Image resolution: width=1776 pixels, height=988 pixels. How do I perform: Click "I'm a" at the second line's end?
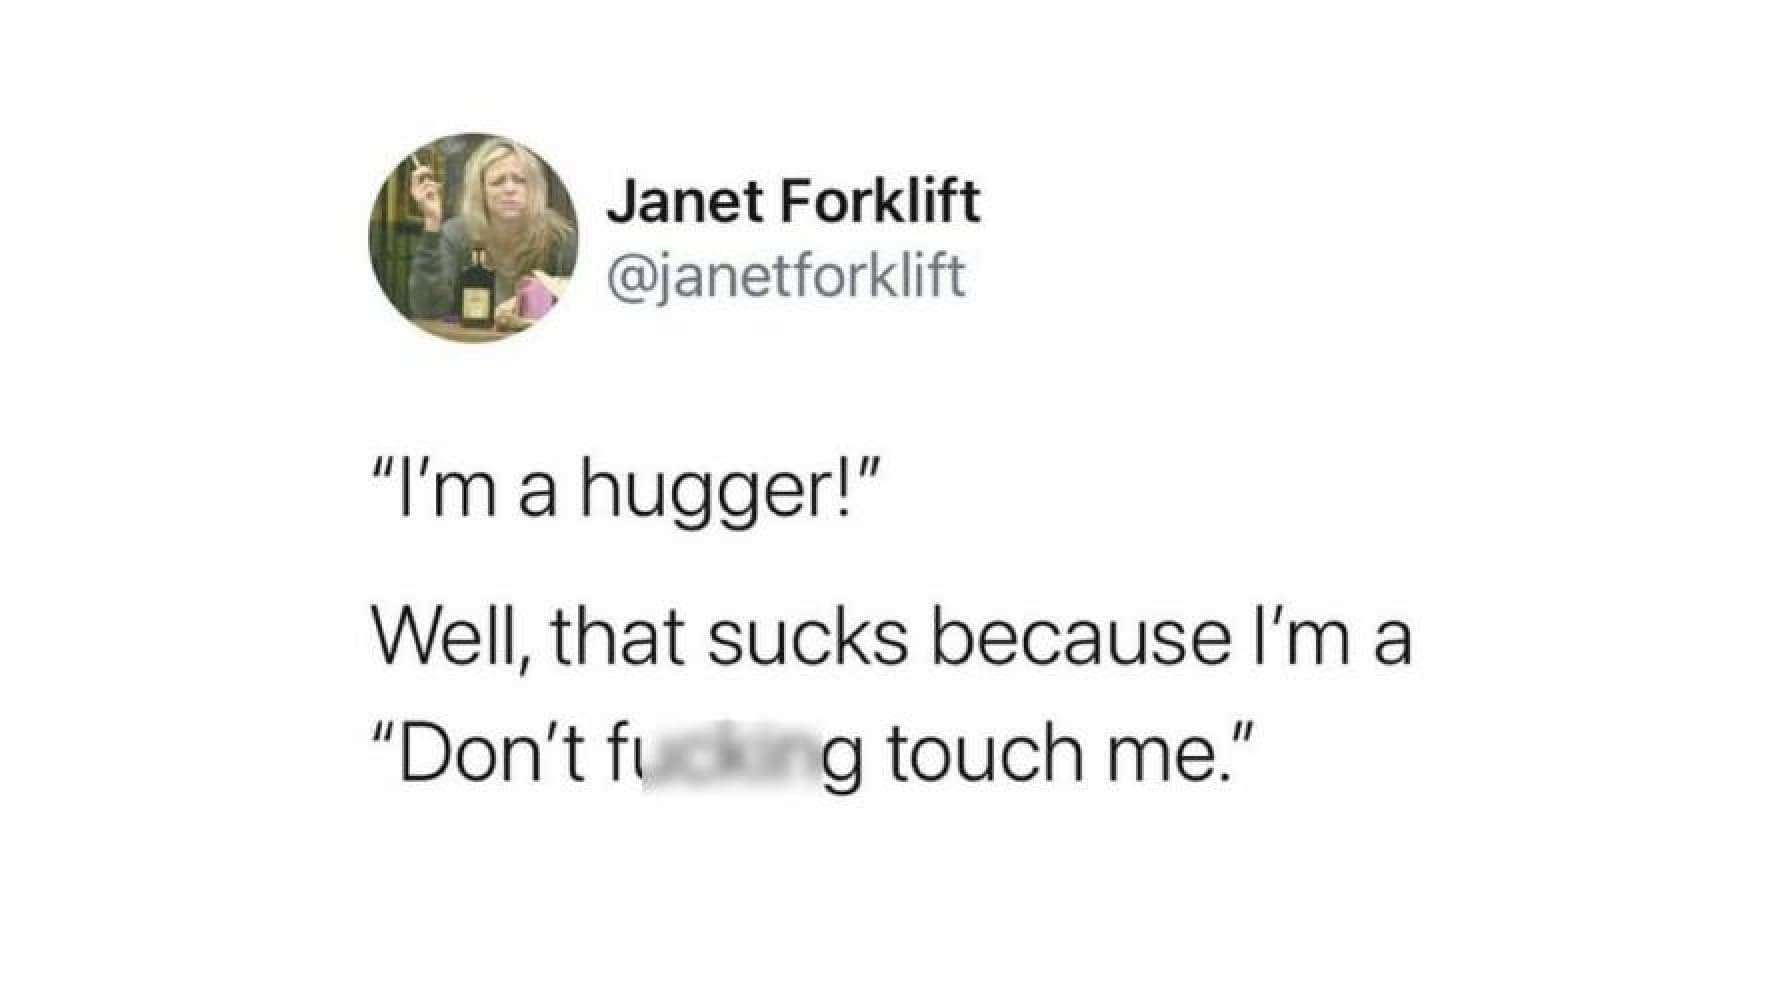point(1330,636)
